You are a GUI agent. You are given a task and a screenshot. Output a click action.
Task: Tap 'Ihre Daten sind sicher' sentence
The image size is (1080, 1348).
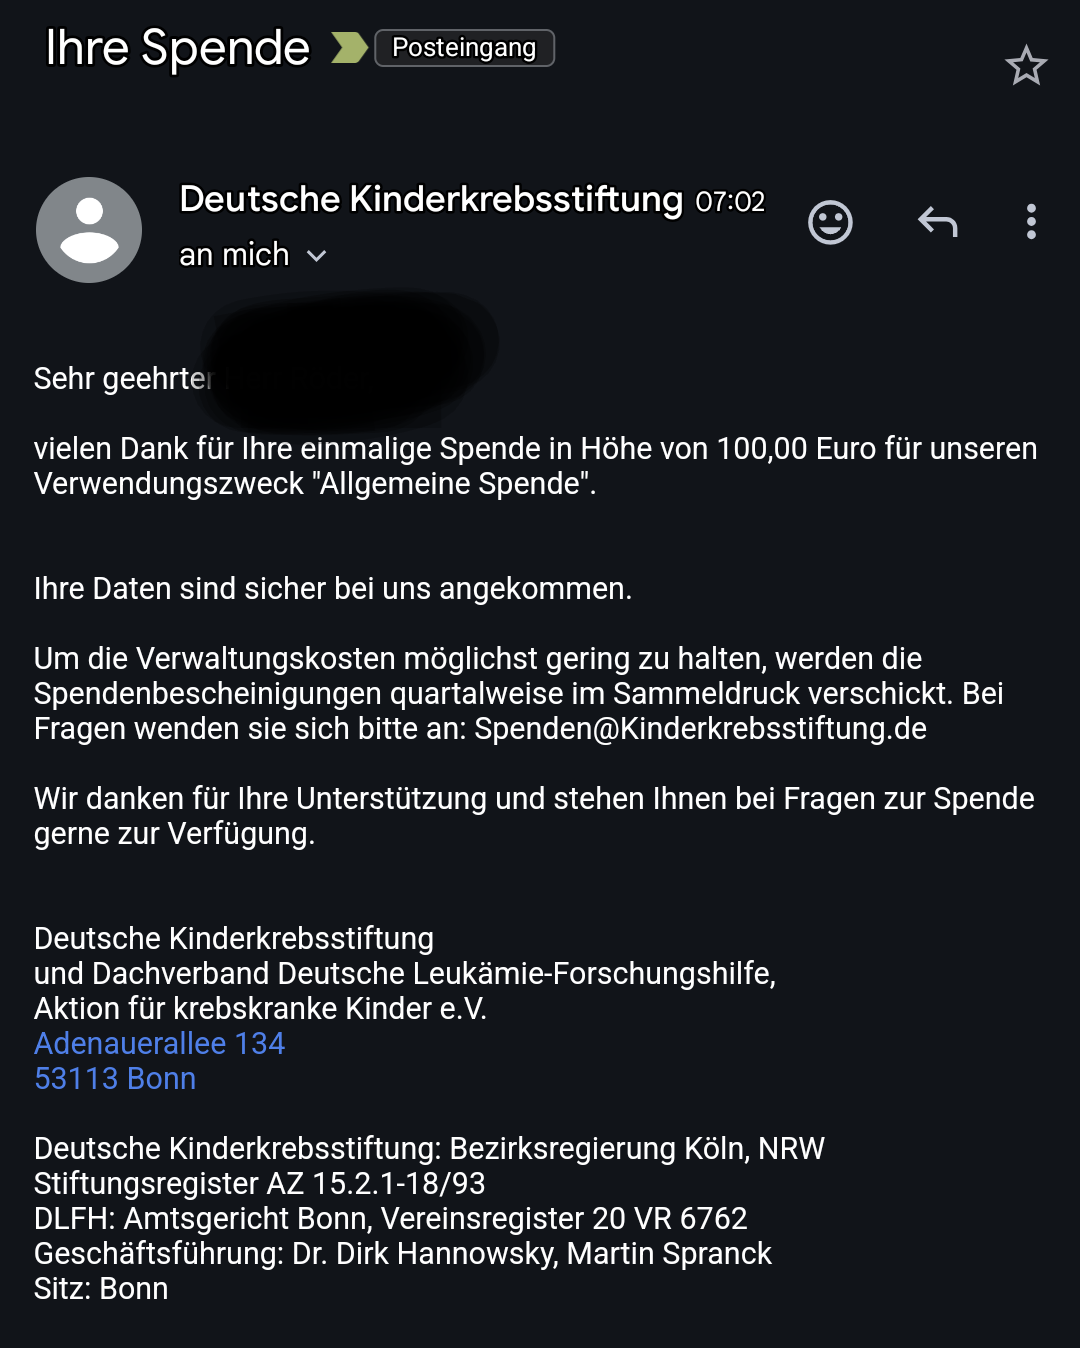point(332,588)
